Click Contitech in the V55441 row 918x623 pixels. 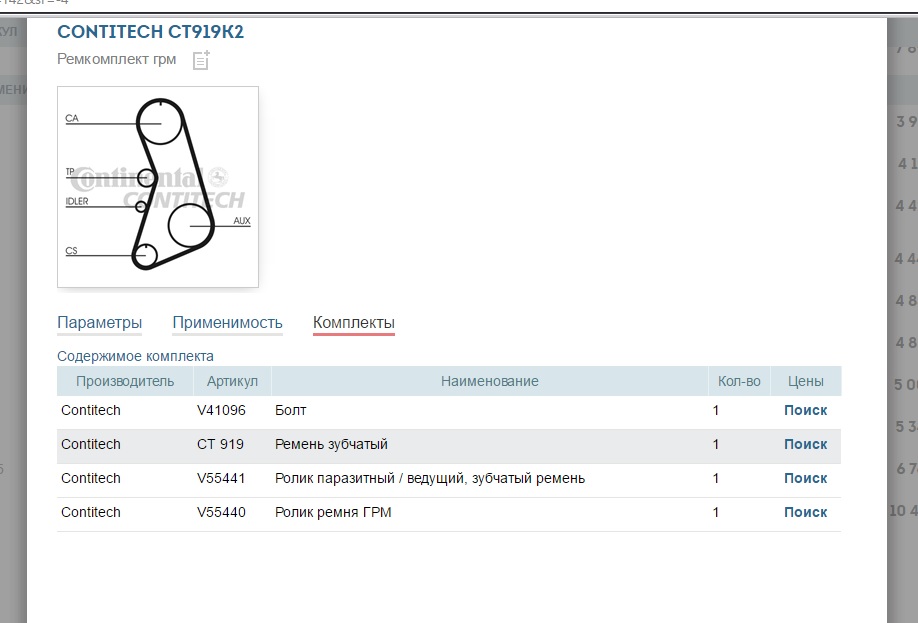(x=91, y=478)
